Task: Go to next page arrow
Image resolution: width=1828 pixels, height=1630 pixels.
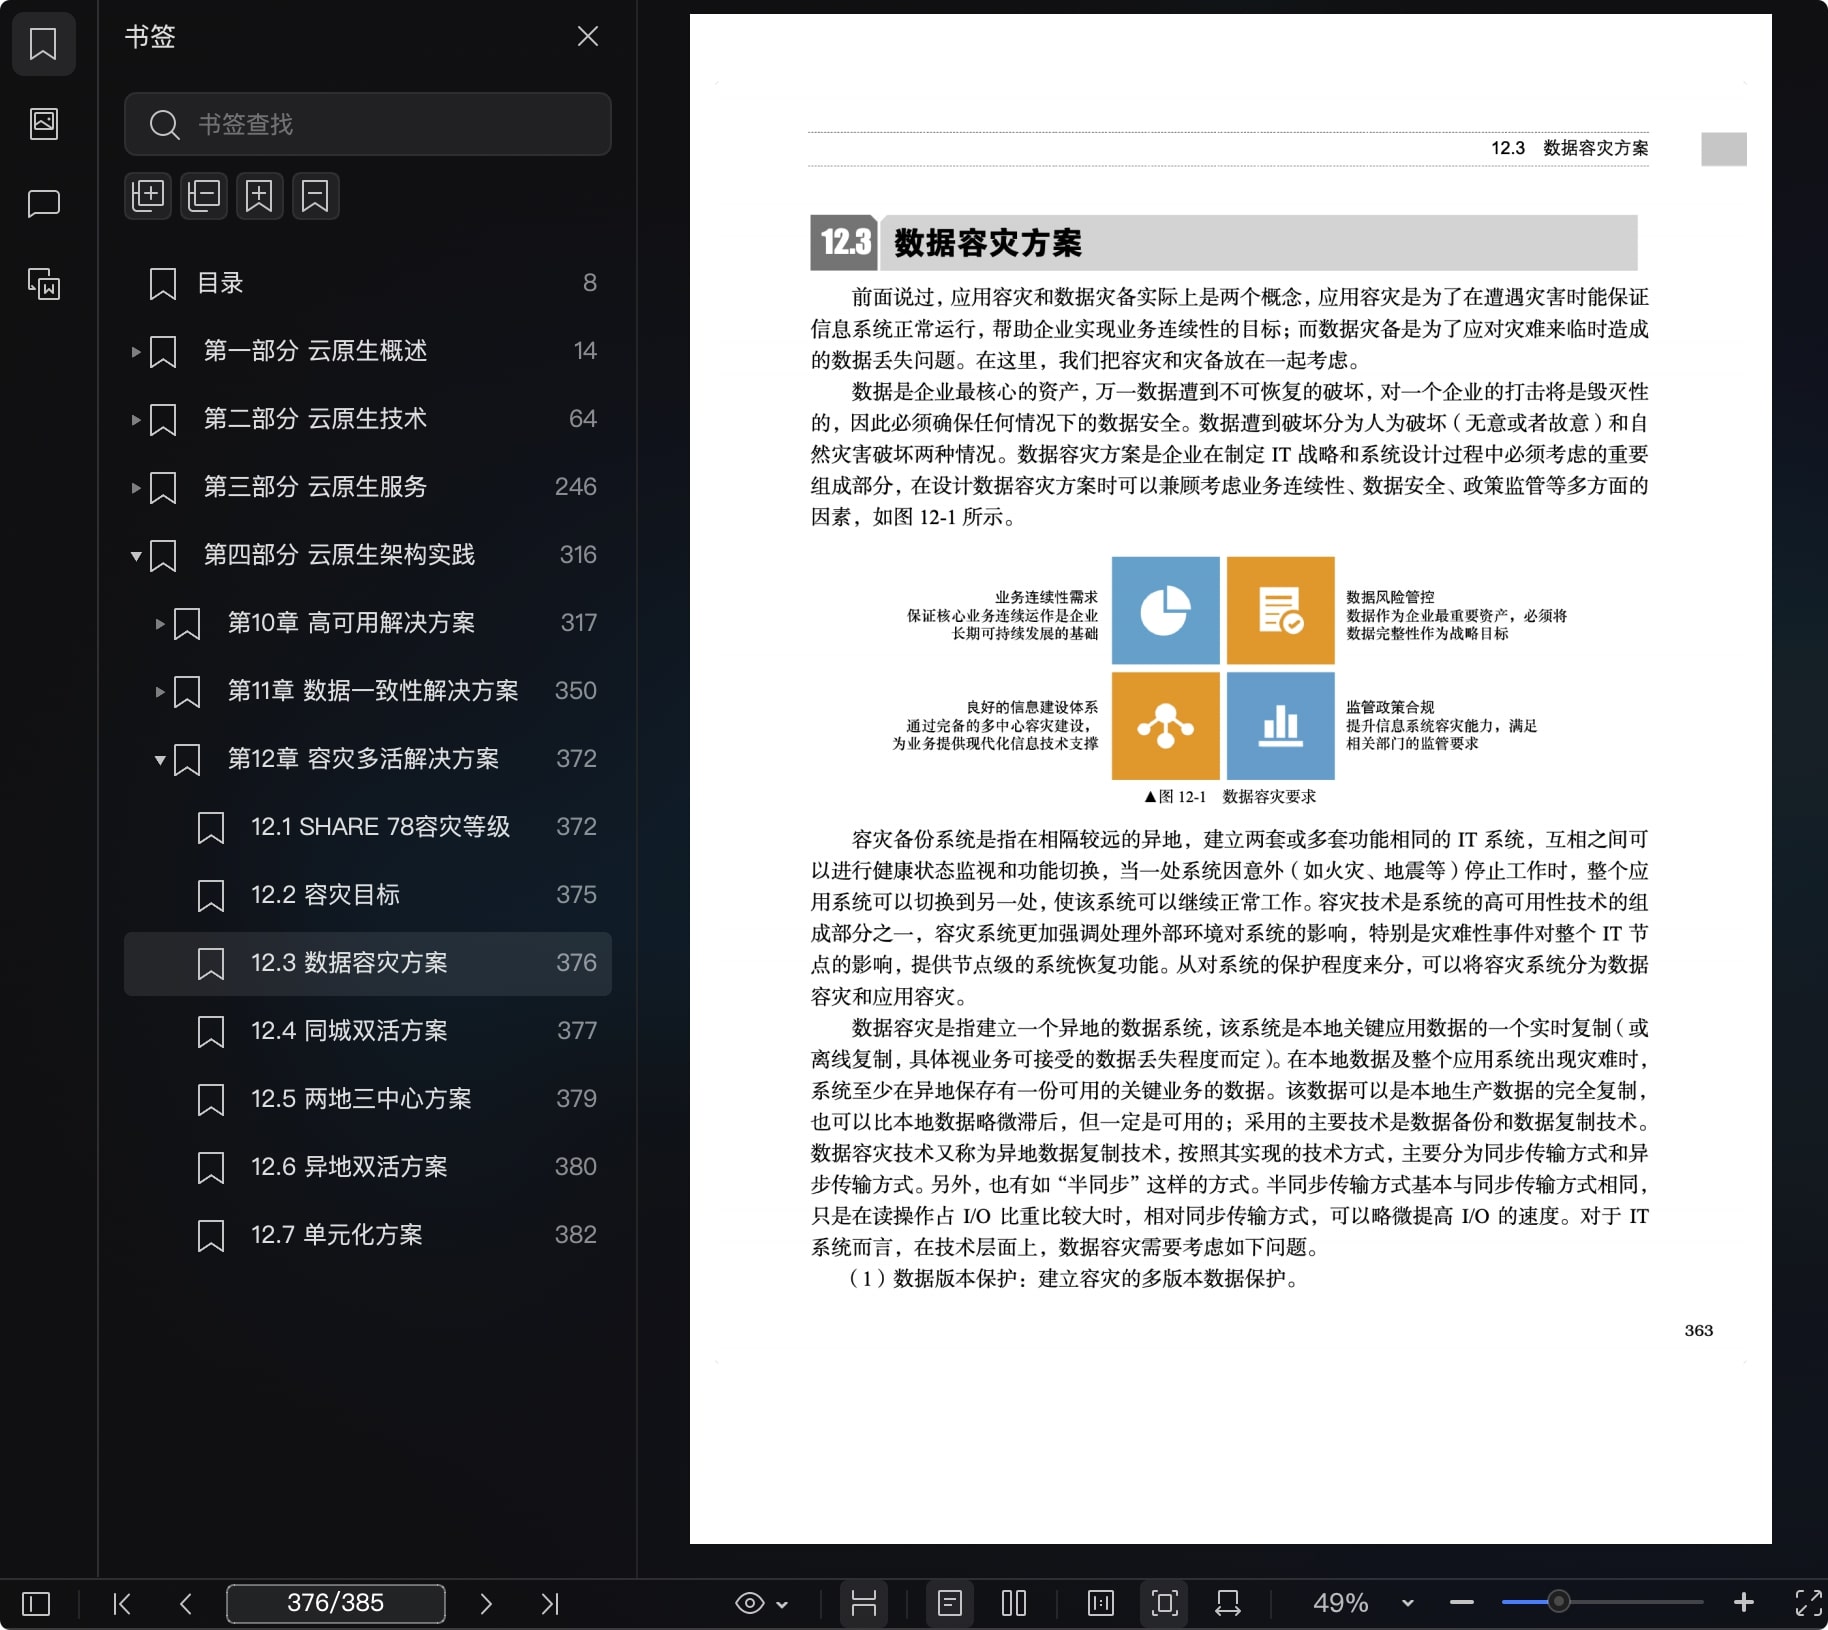Action: pos(486,1604)
